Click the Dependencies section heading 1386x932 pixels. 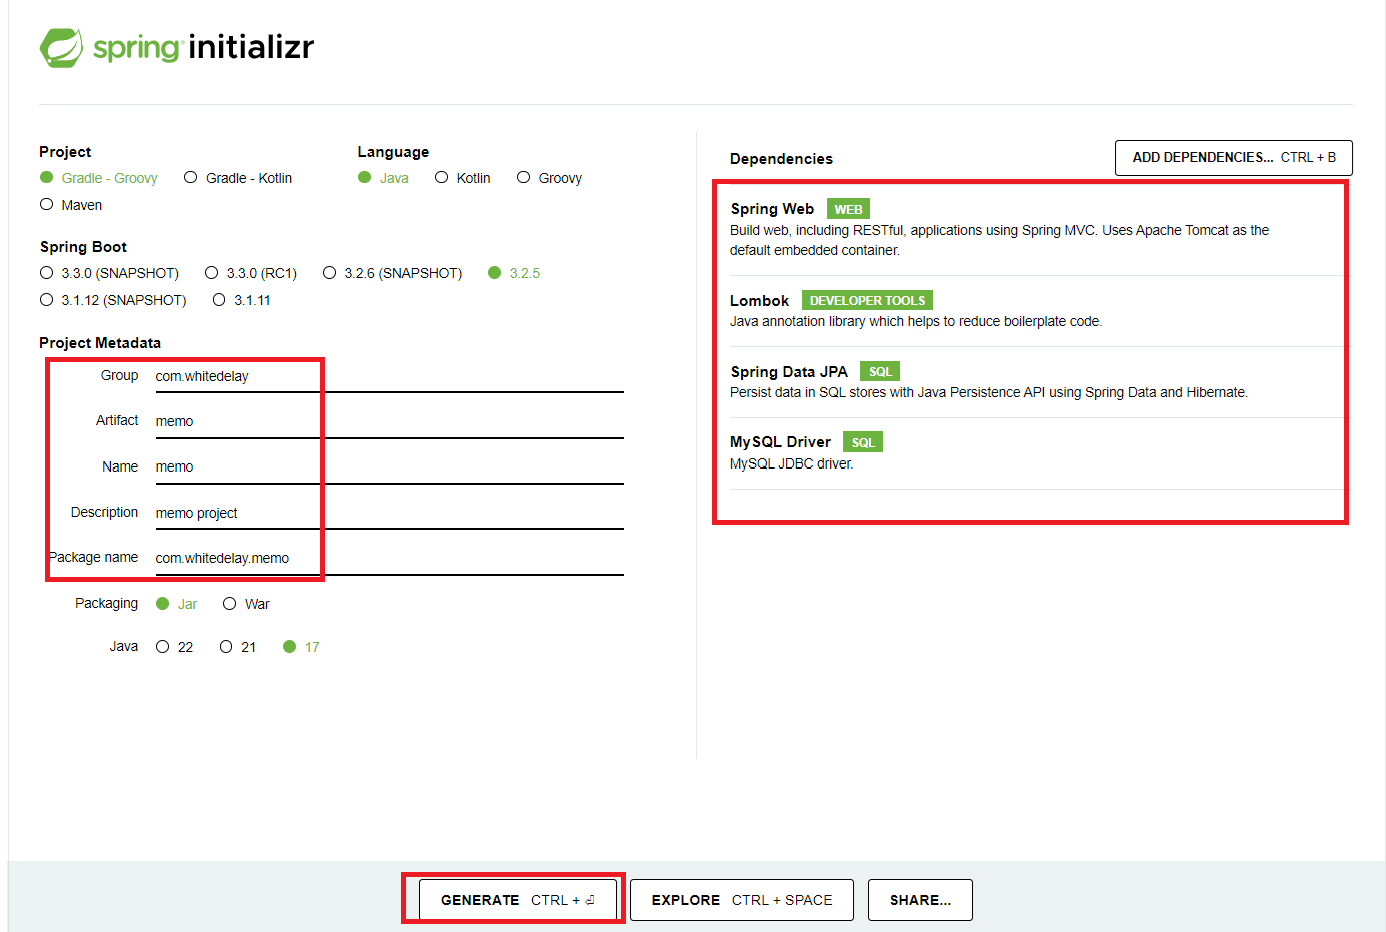pyautogui.click(x=781, y=159)
